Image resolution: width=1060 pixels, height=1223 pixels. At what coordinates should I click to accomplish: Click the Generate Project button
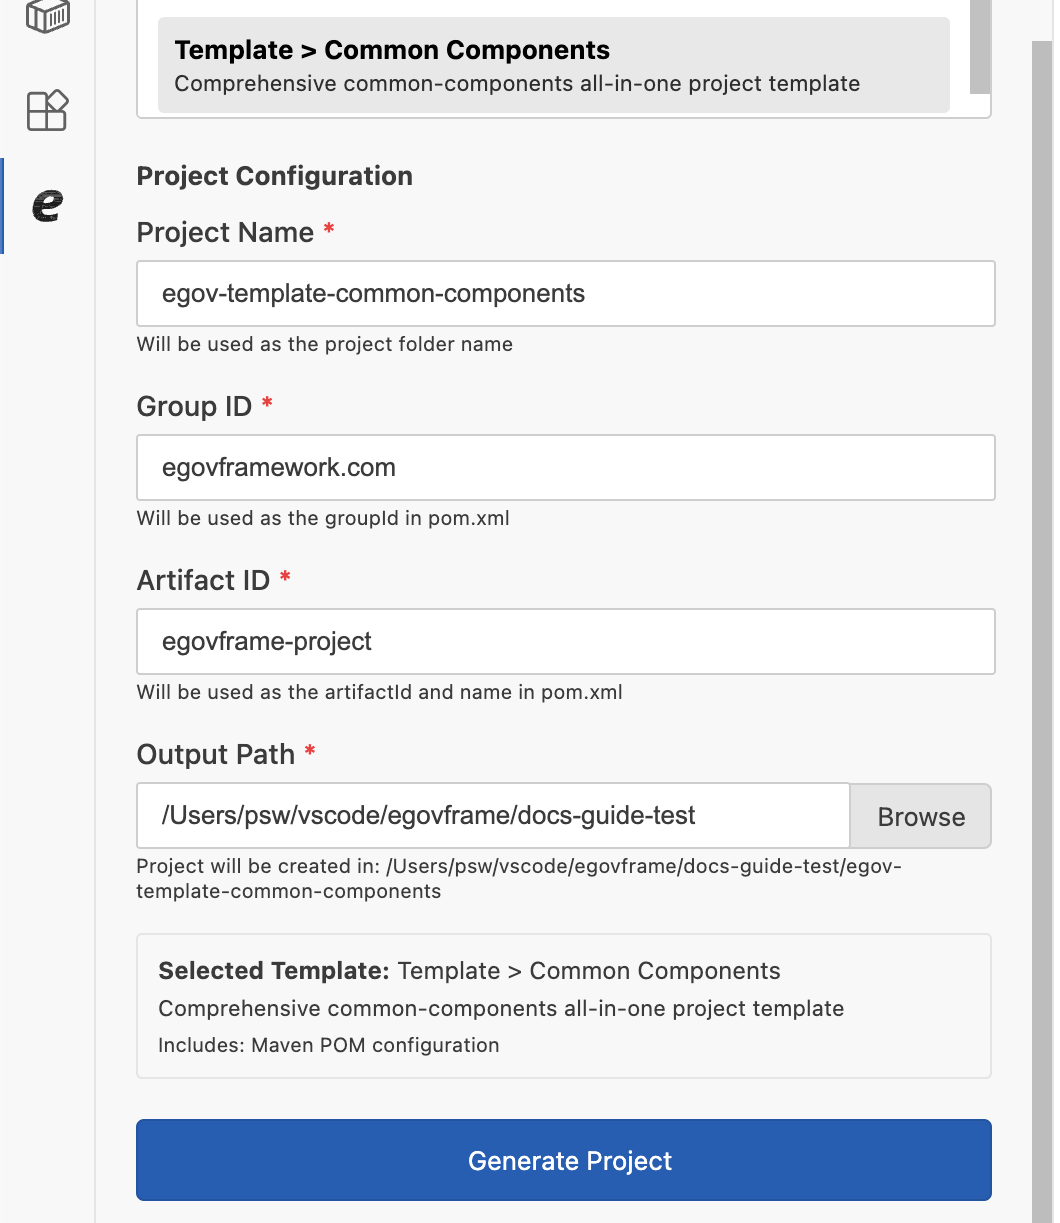(x=563, y=1160)
